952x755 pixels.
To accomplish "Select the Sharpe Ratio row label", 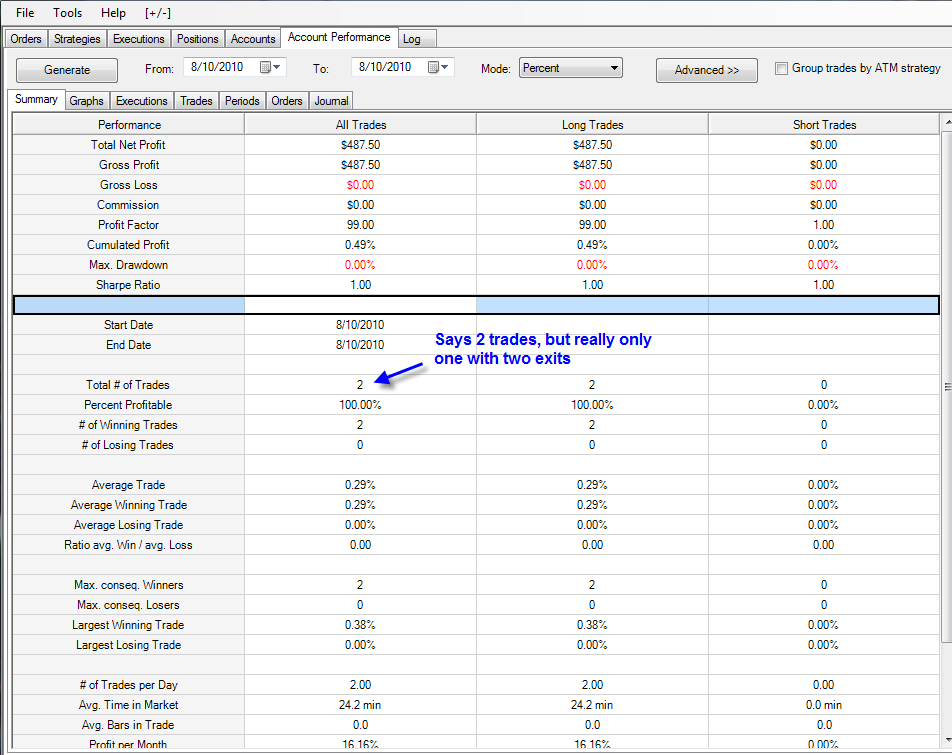I will tap(128, 285).
